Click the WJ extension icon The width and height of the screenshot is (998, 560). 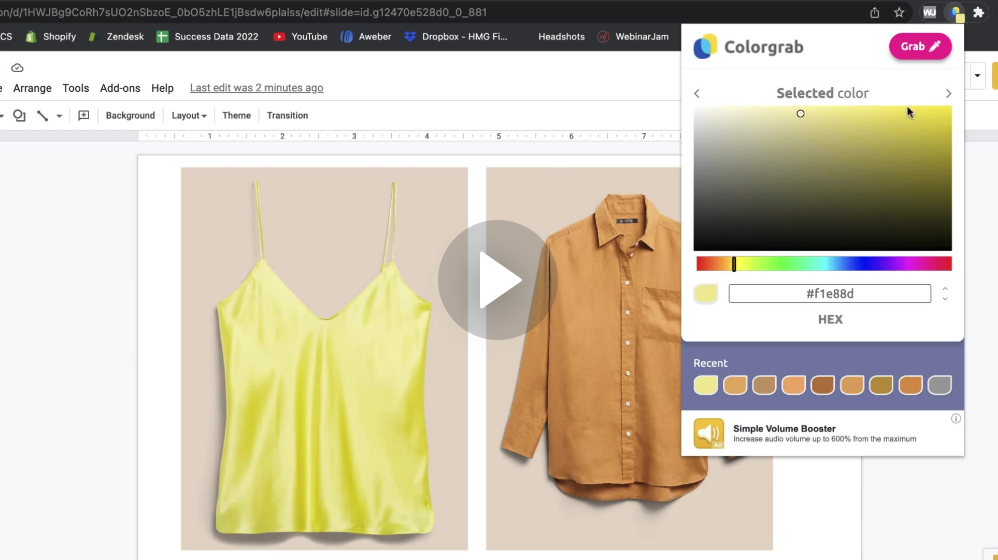coord(929,12)
